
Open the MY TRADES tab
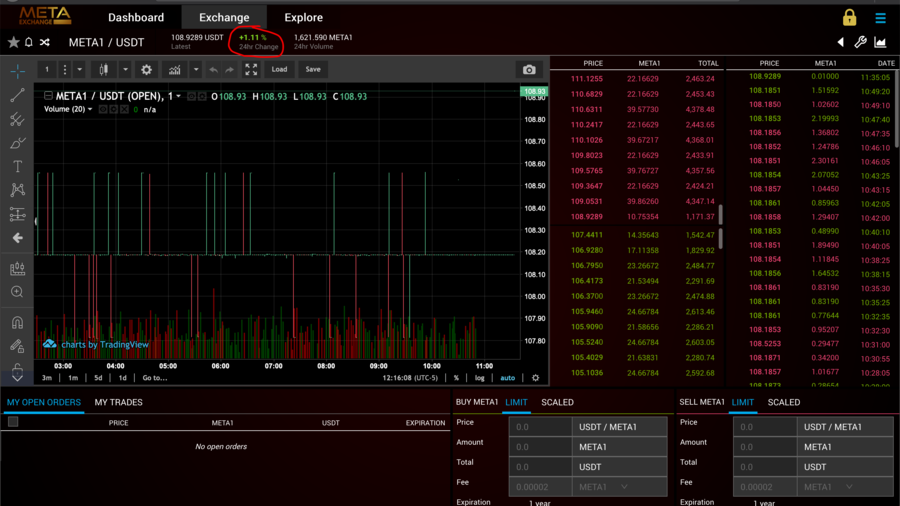click(118, 402)
